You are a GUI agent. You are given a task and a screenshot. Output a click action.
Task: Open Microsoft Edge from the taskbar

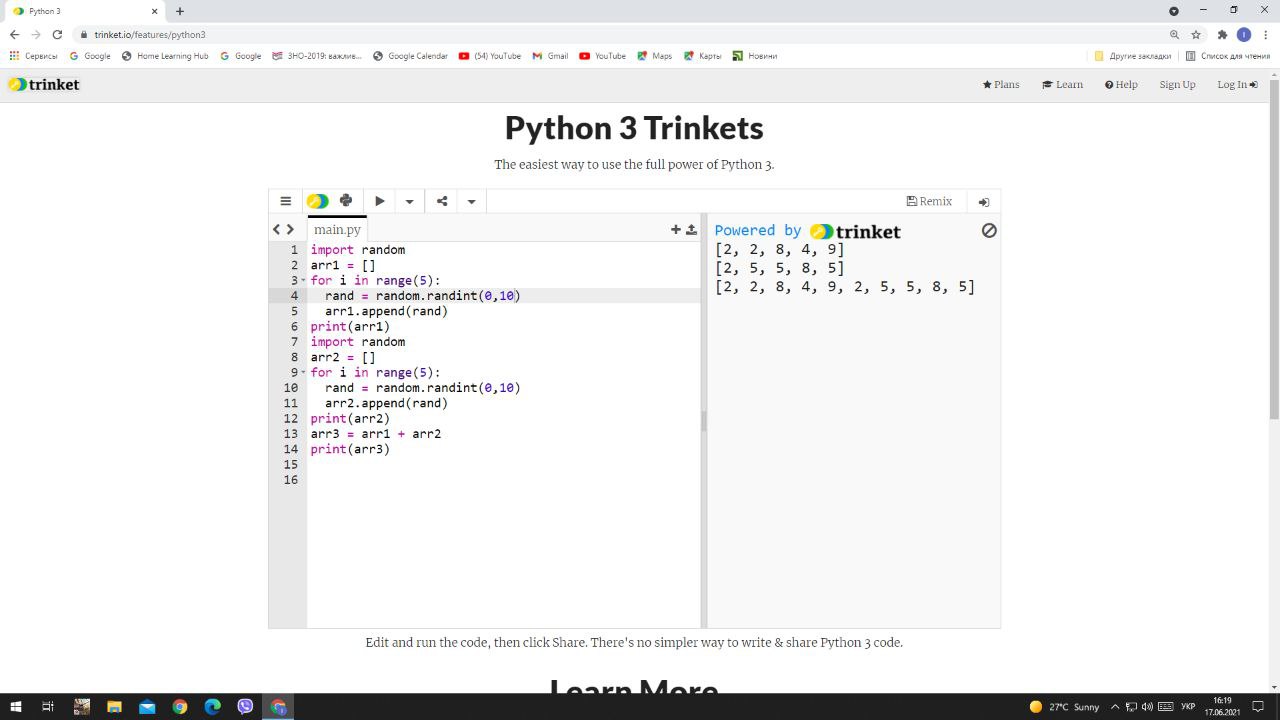212,707
